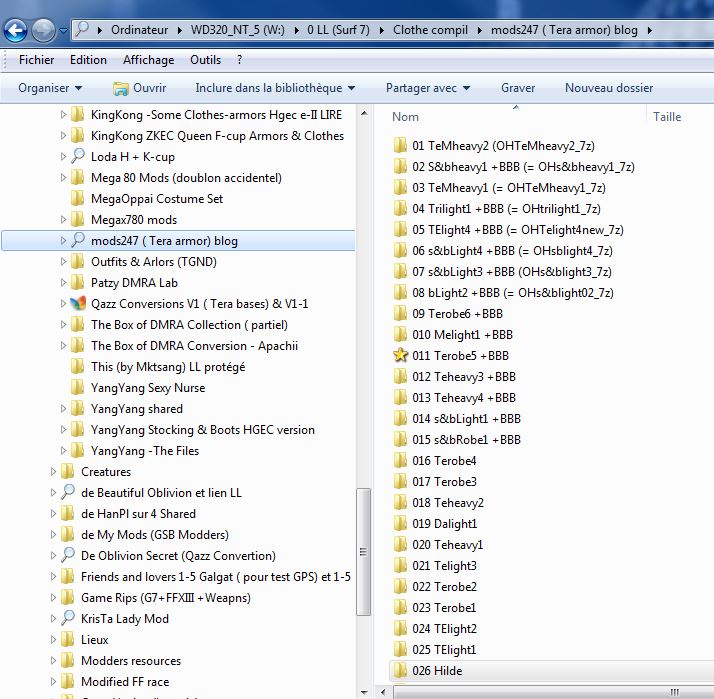Sort files by the Nom column header
This screenshot has height=699, width=714.
pyautogui.click(x=406, y=117)
